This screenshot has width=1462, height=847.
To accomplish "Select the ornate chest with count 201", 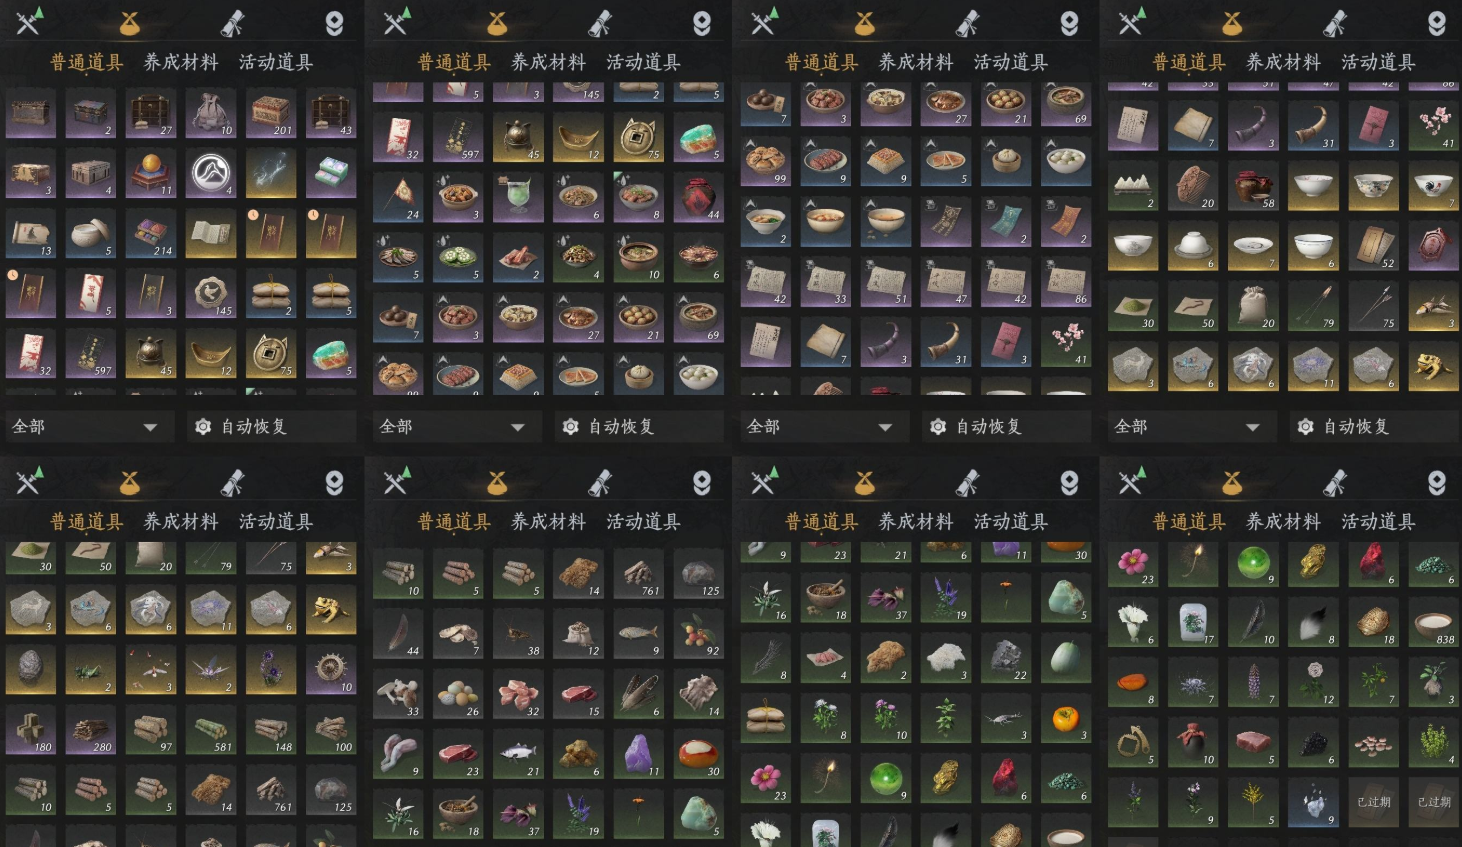I will tap(271, 114).
